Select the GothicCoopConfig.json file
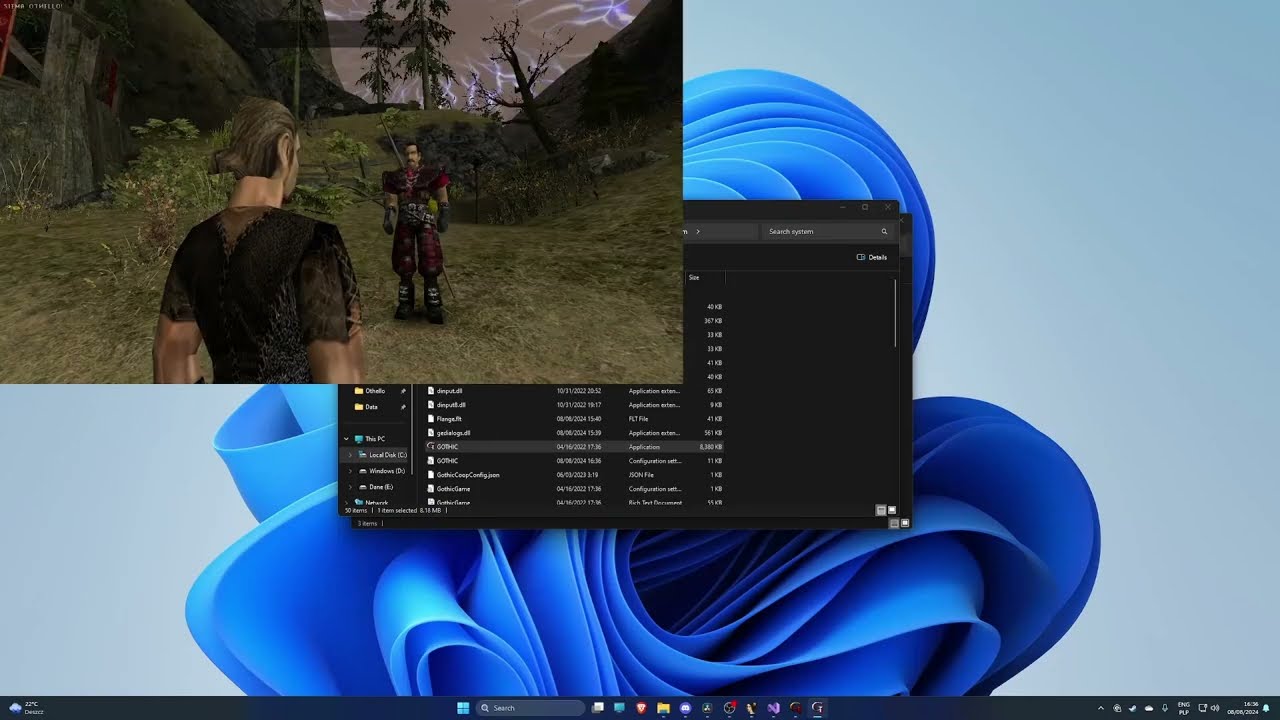The height and width of the screenshot is (720, 1280). pyautogui.click(x=574, y=475)
